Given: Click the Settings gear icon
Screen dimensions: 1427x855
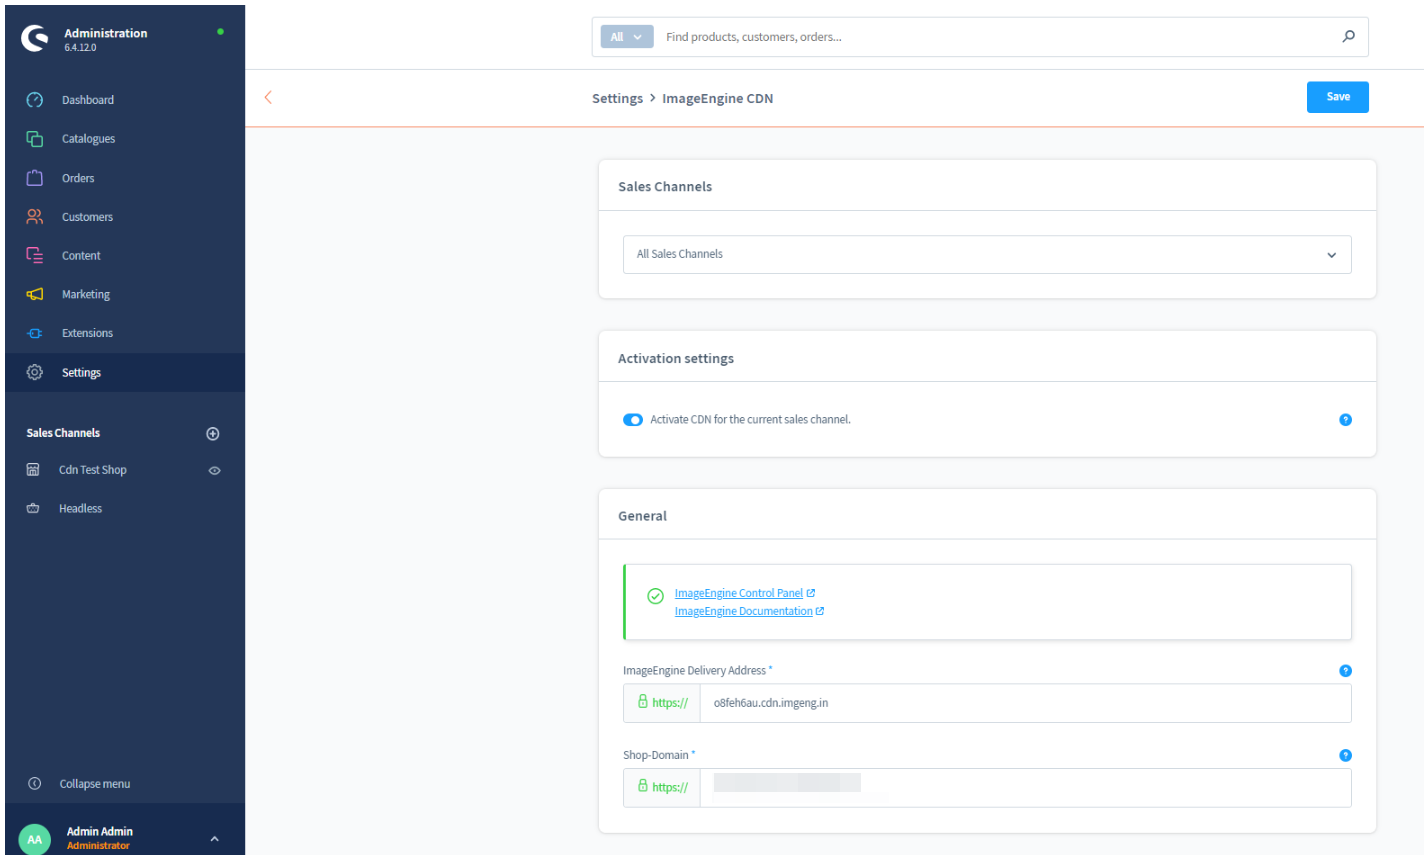Looking at the screenshot, I should tap(35, 373).
